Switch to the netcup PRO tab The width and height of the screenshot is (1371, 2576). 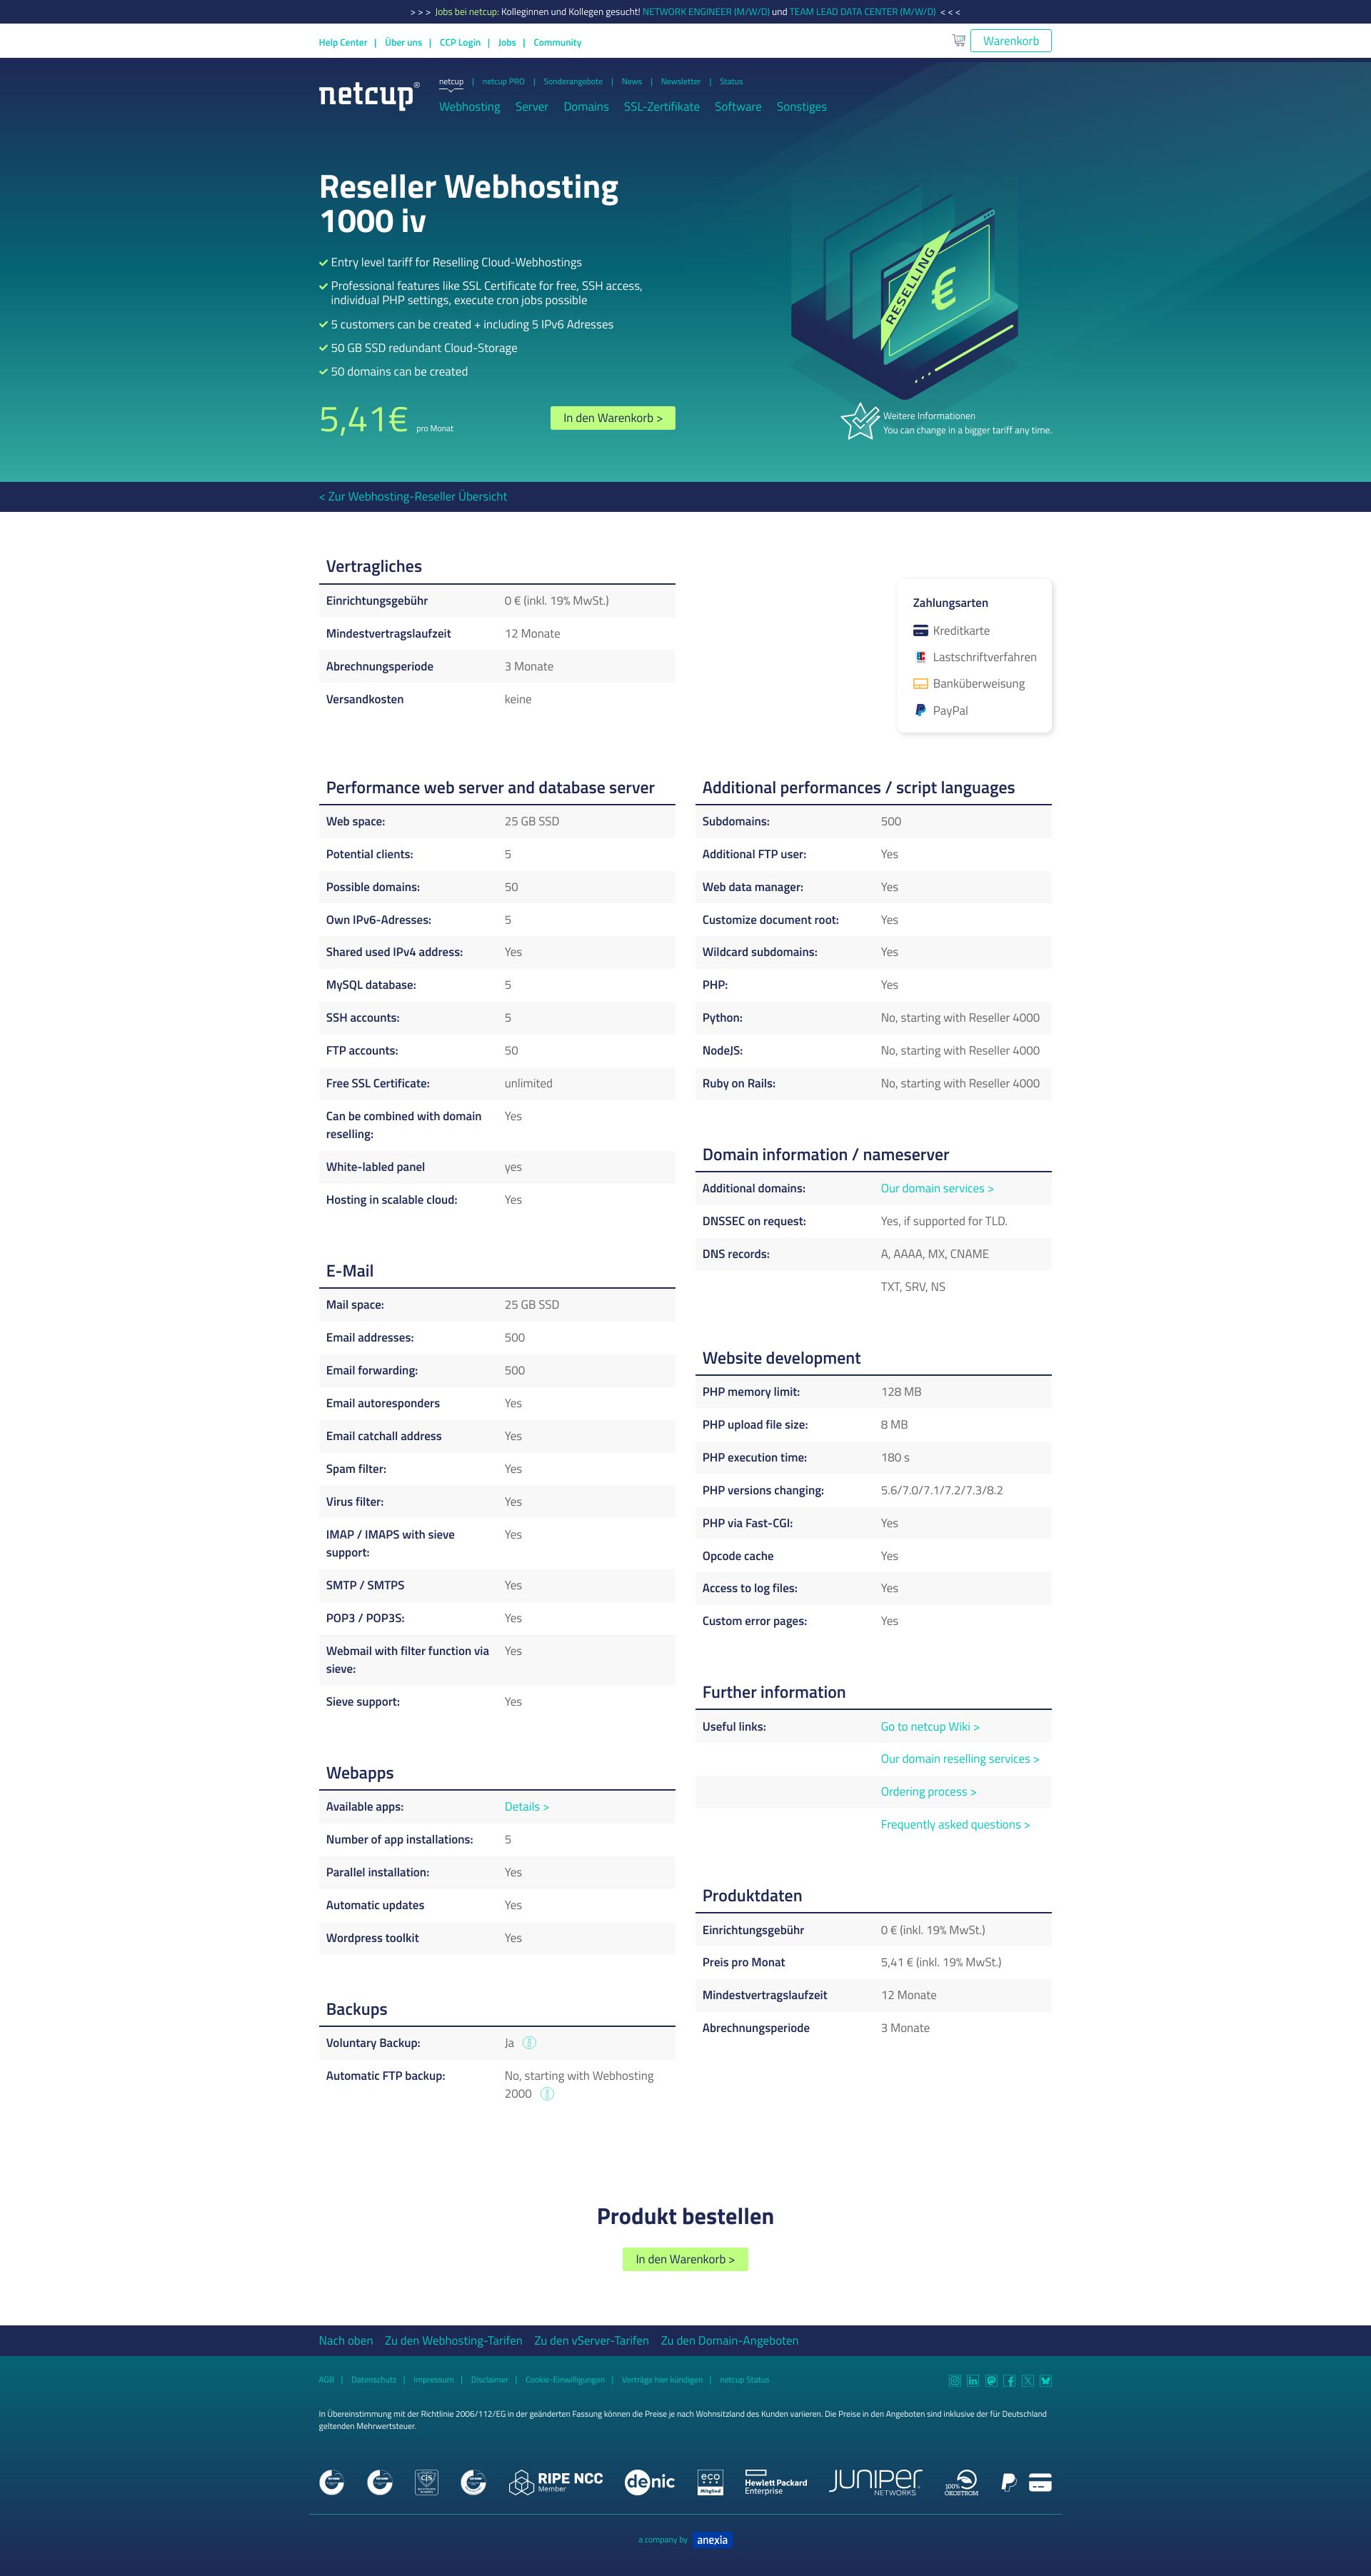[x=503, y=82]
